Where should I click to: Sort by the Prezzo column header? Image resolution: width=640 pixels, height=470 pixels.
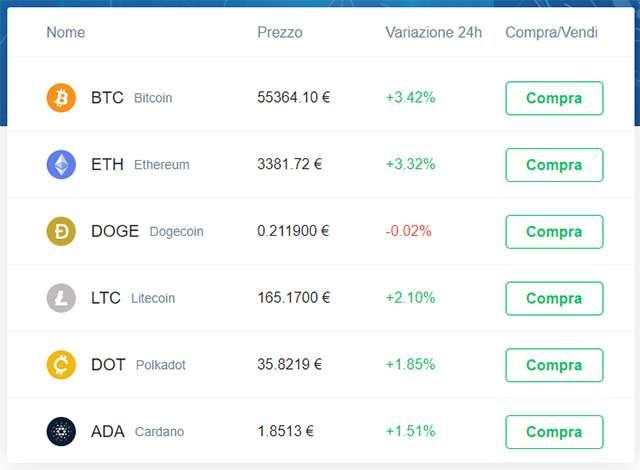pos(280,32)
